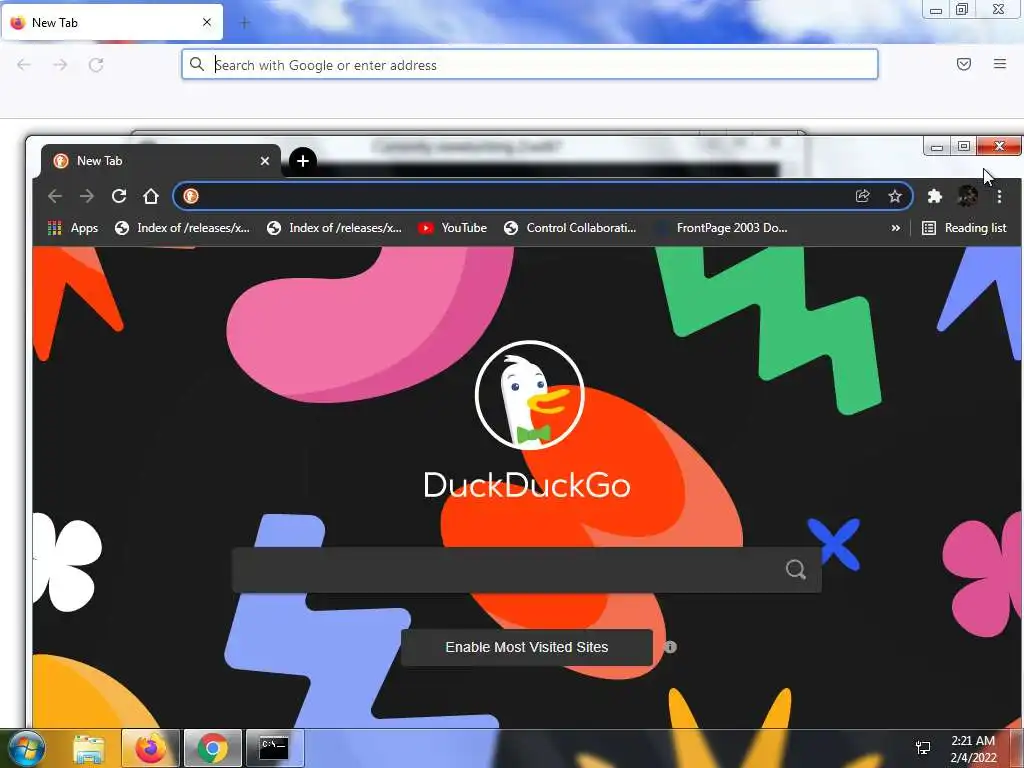The image size is (1024, 768).
Task: Open second Index of /releases bookmark
Action: (334, 228)
